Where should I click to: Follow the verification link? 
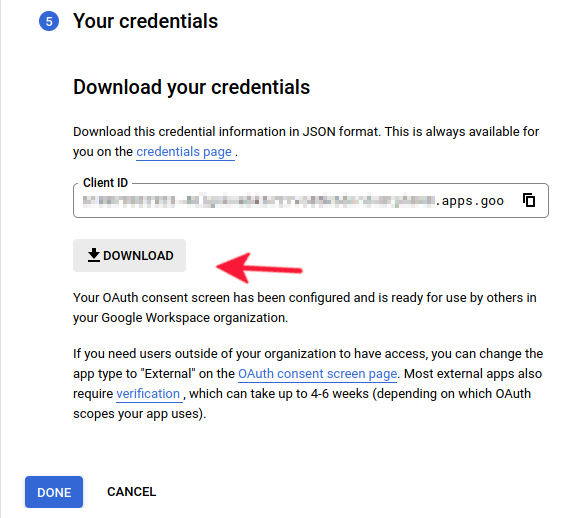click(x=149, y=394)
